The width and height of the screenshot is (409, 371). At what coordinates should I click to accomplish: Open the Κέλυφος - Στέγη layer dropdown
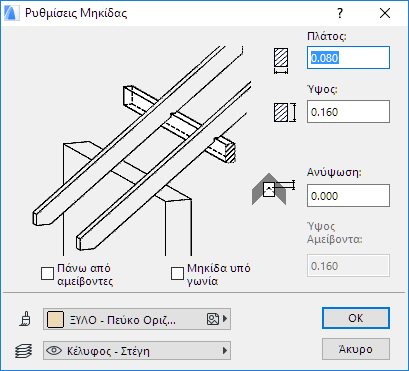pos(137,350)
